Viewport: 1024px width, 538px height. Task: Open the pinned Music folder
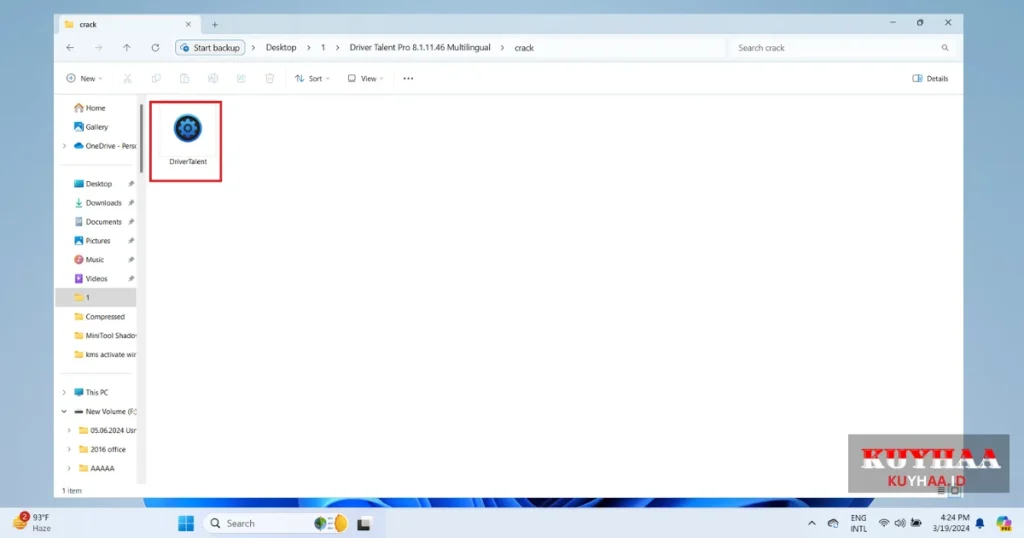pyautogui.click(x=95, y=259)
